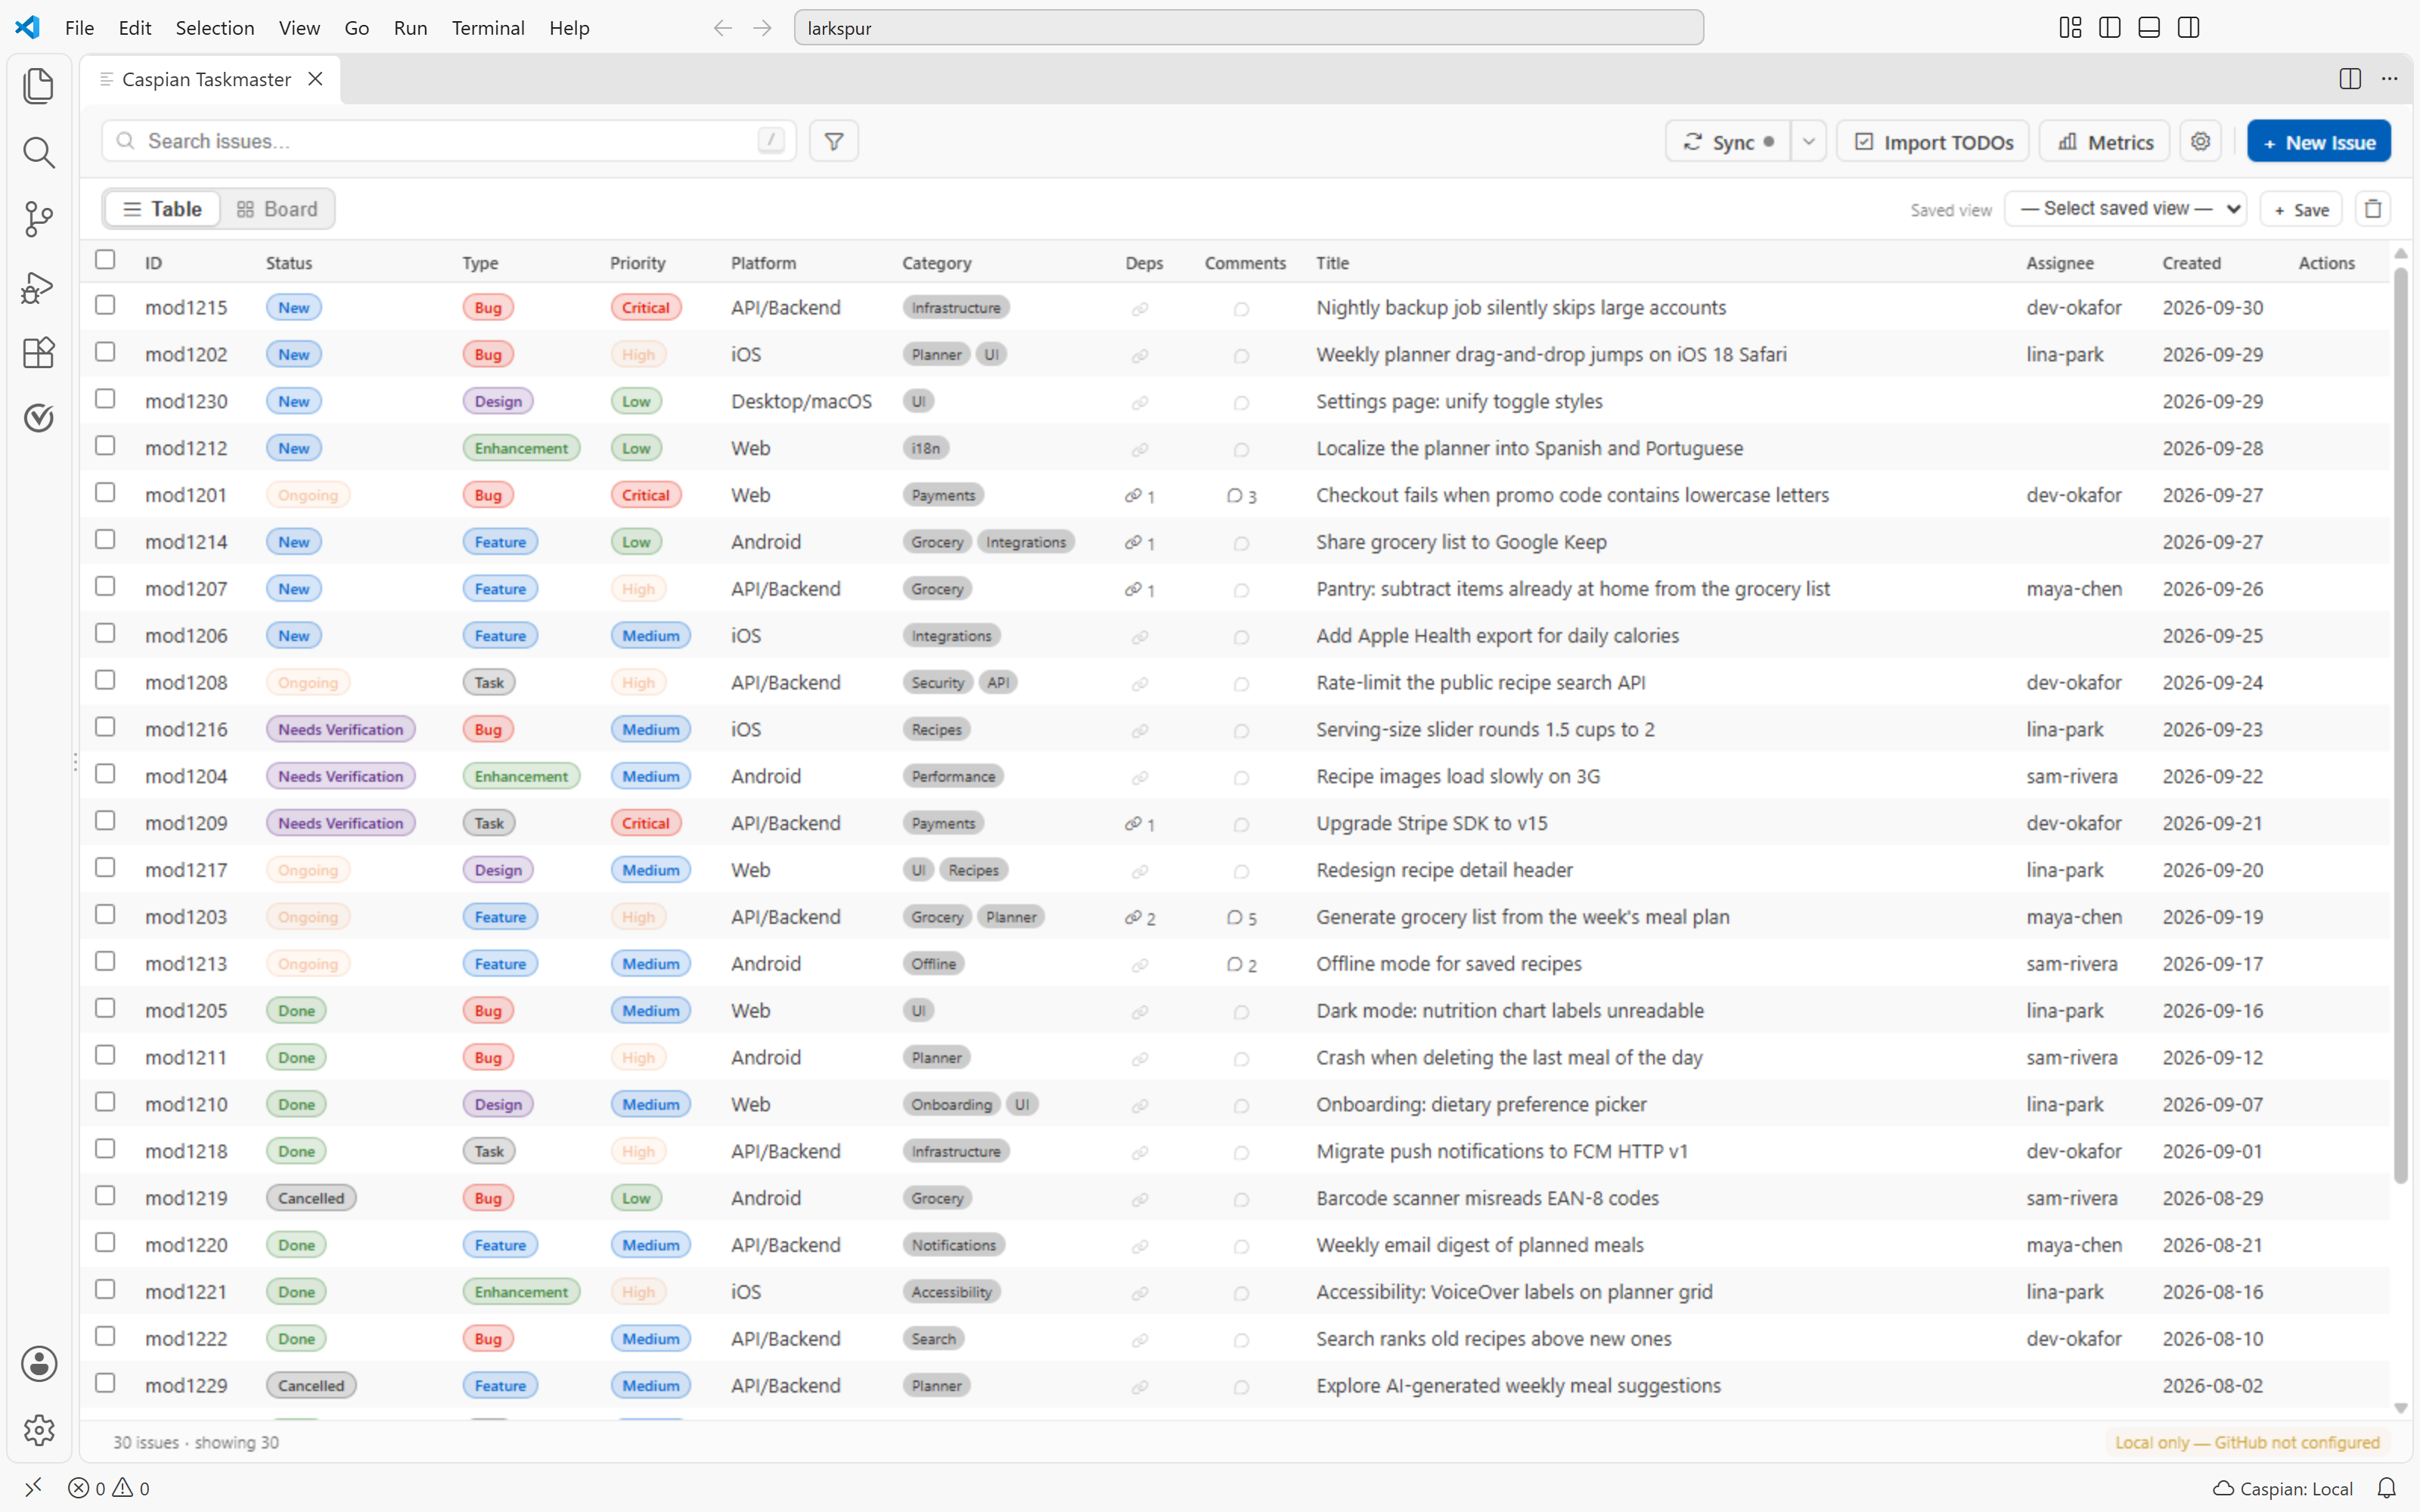The height and width of the screenshot is (1512, 2420).
Task: Click the split editor right icon
Action: [2350, 79]
